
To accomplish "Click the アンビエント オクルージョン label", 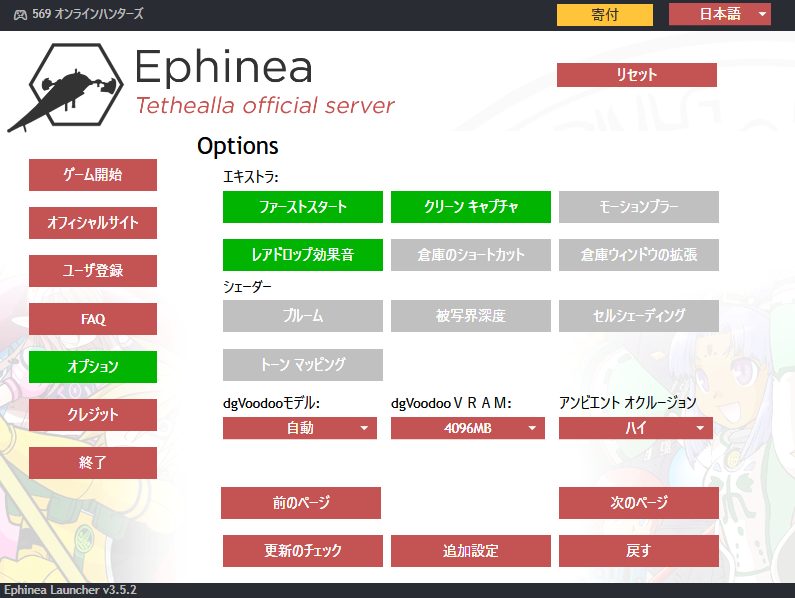I will 628,403.
